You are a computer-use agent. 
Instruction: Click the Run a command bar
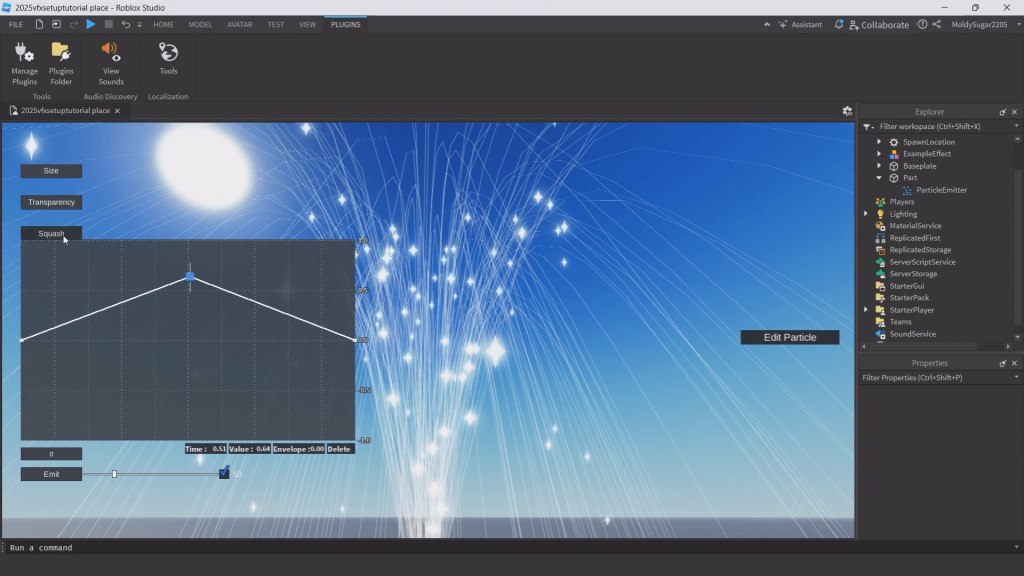(509, 548)
